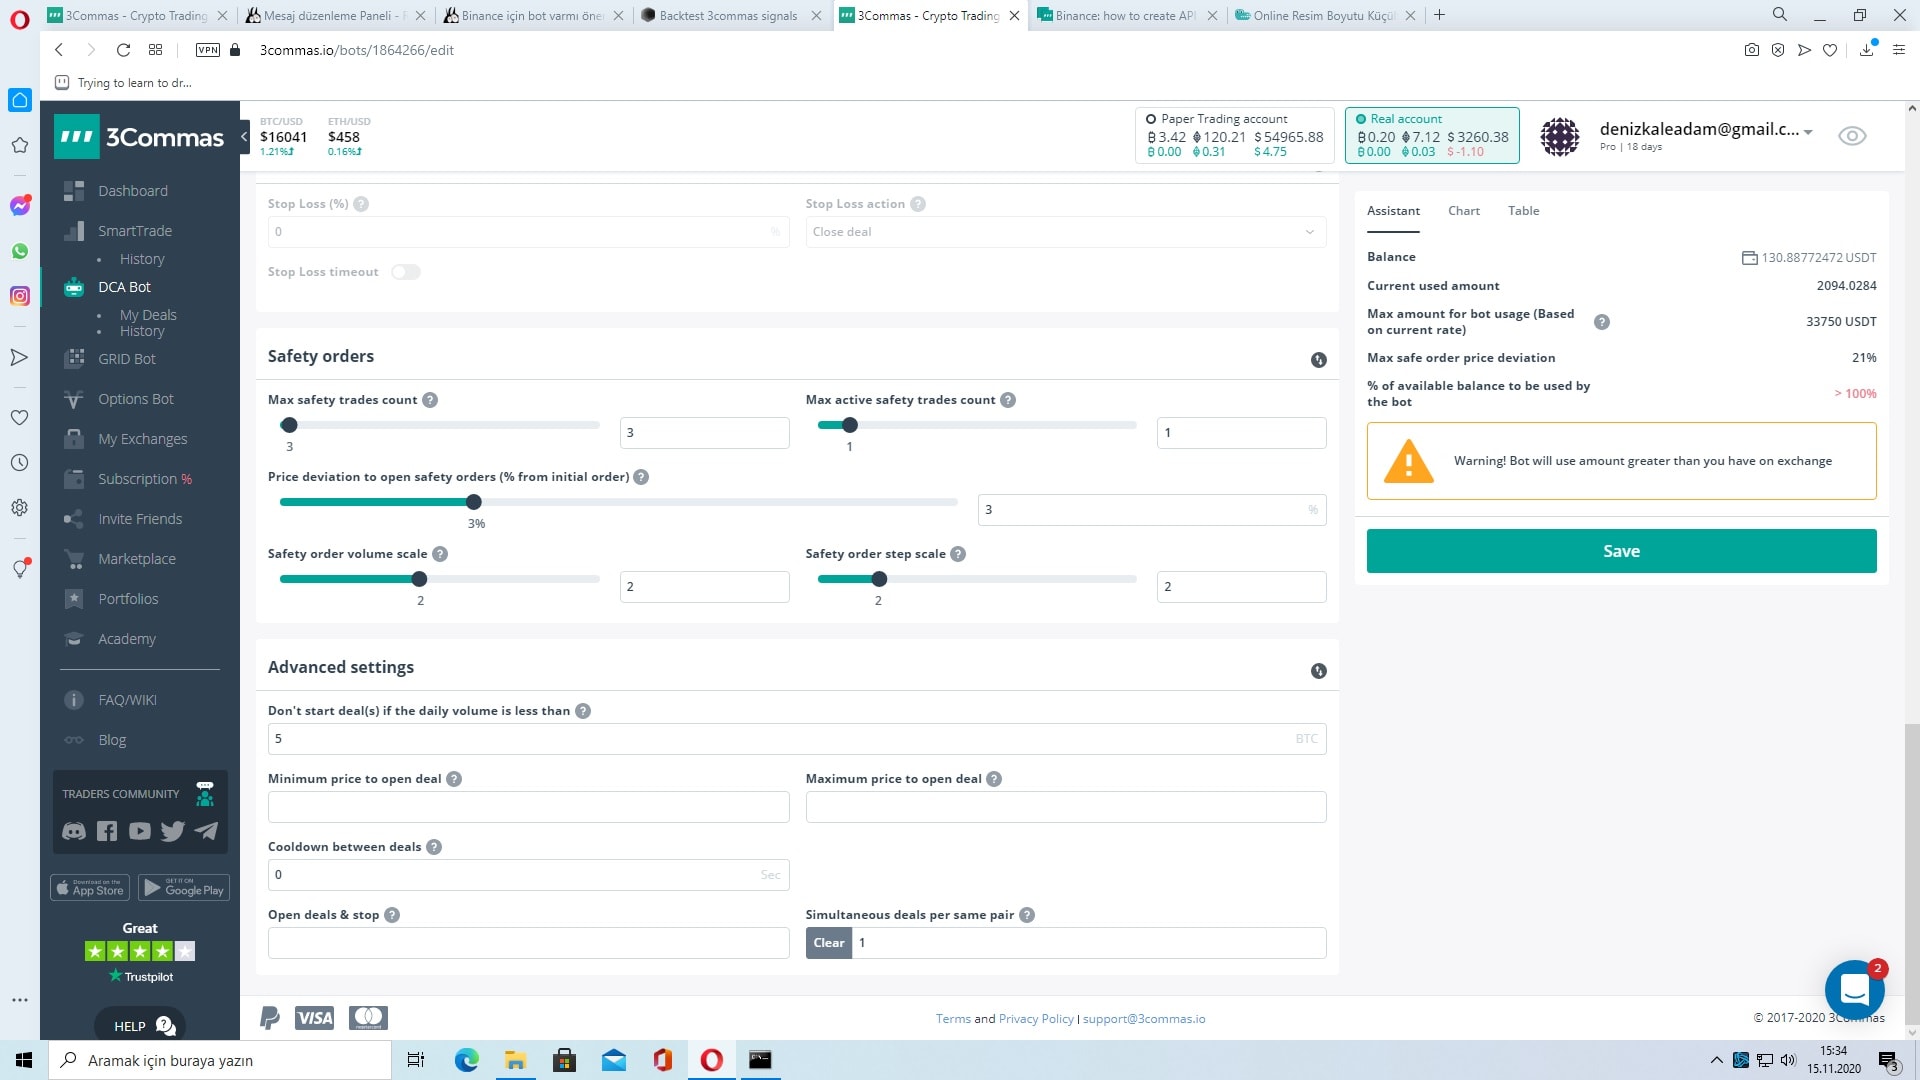
Task: Show help for Stop Loss action
Action: click(917, 204)
